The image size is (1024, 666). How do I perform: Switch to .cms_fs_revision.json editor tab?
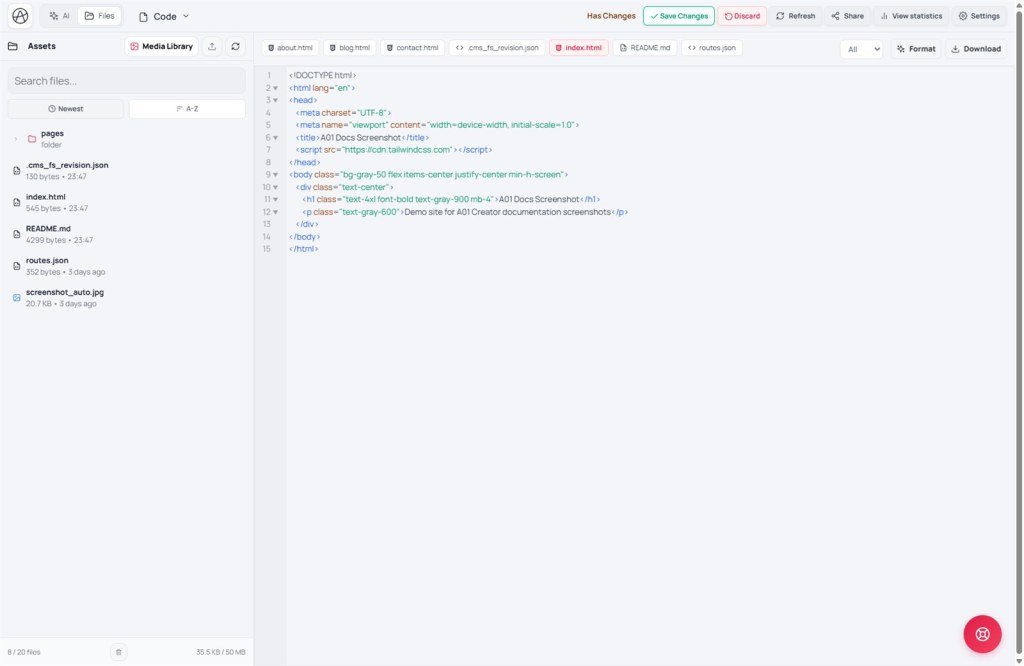click(497, 48)
